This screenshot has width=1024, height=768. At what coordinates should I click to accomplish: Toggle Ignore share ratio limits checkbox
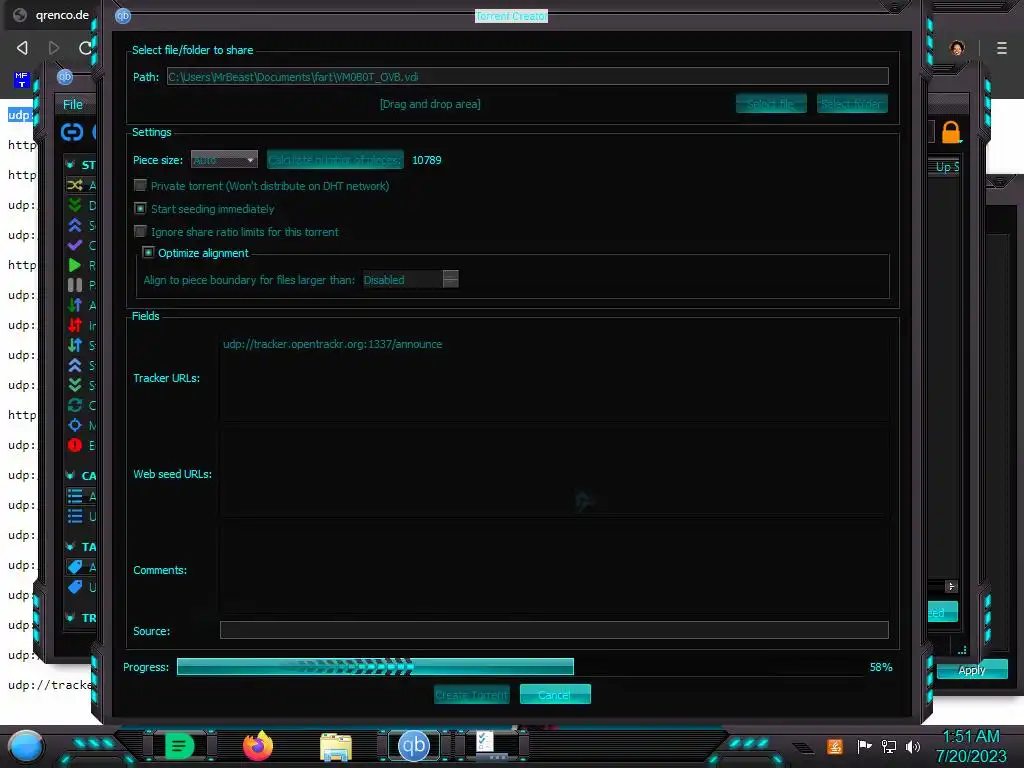click(x=140, y=231)
